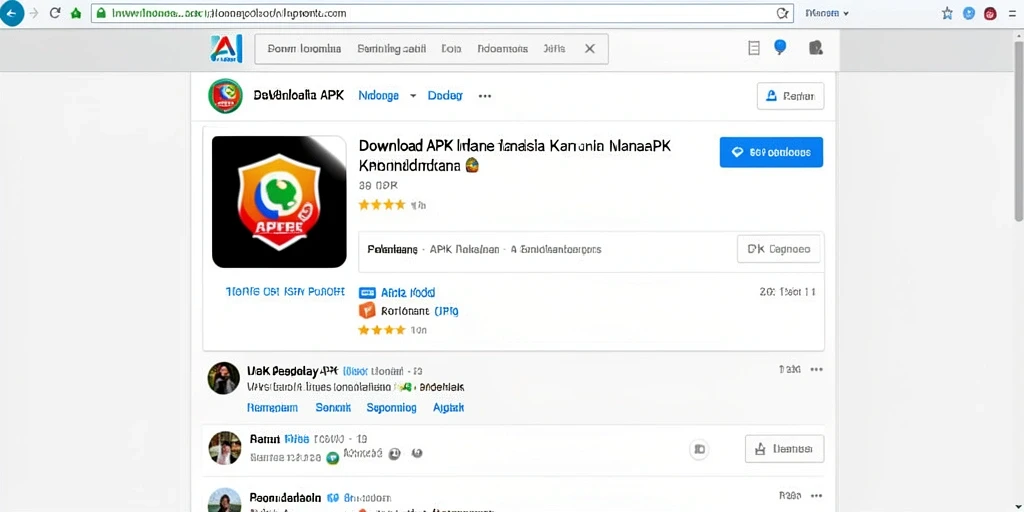Image resolution: width=1024 pixels, height=512 pixels.
Task: Open the three-dot menu on the bottom comment
Action: click(x=816, y=496)
